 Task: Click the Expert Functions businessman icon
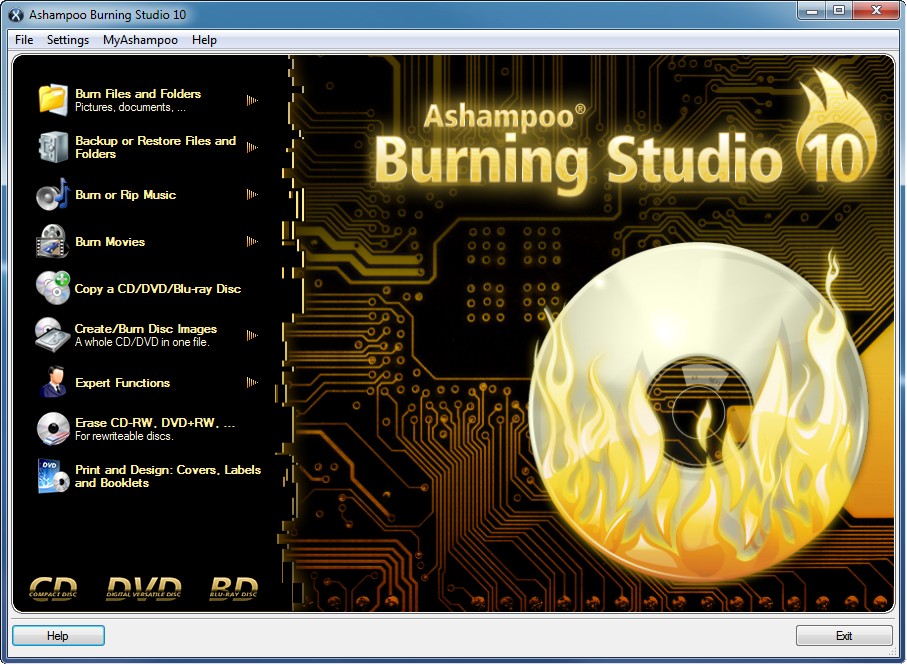[53, 382]
